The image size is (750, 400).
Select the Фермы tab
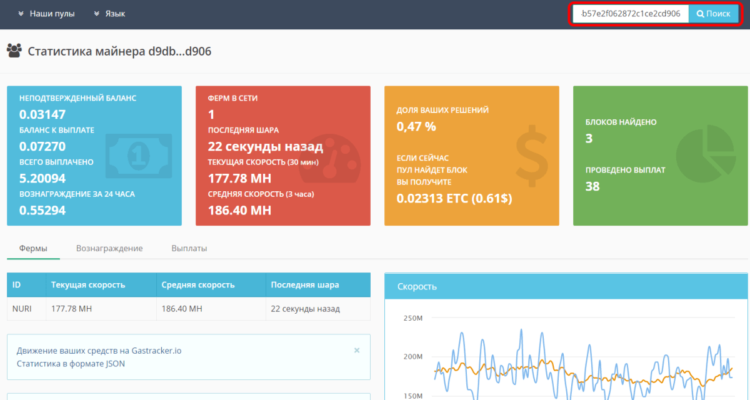[33, 248]
